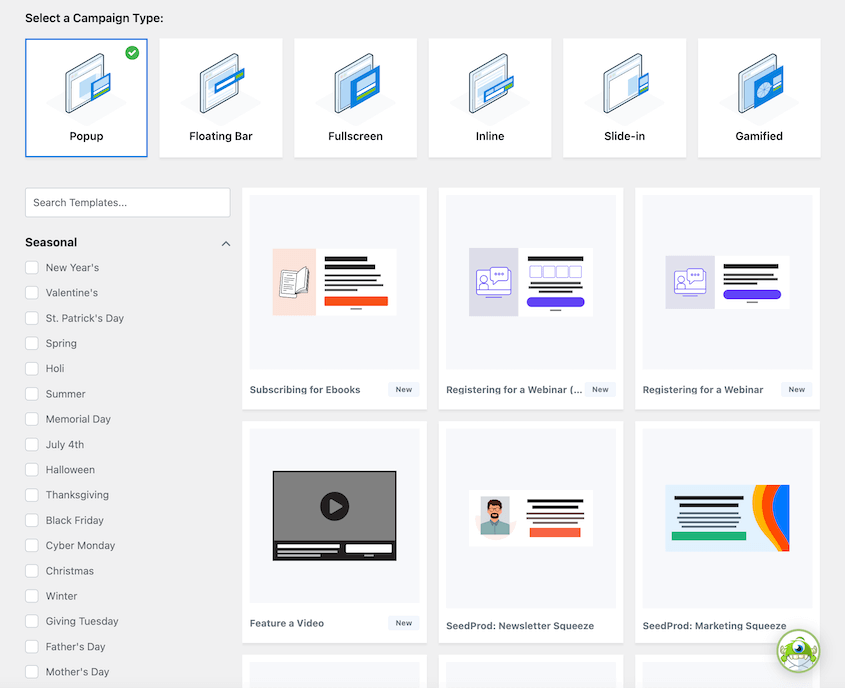Select the Floating Bar campaign type
This screenshot has width=845, height=688.
pyautogui.click(x=220, y=97)
